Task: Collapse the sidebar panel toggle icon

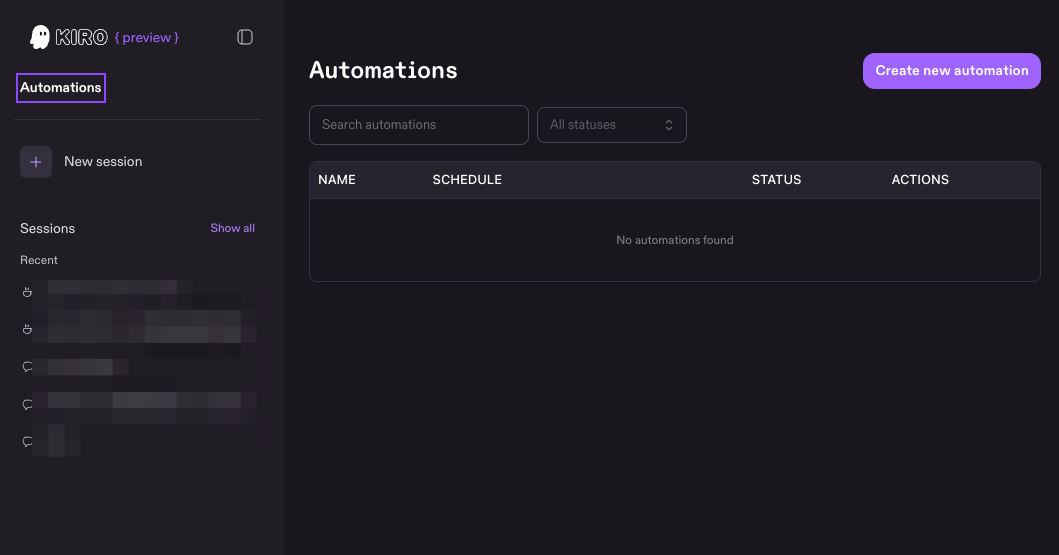Action: (244, 37)
